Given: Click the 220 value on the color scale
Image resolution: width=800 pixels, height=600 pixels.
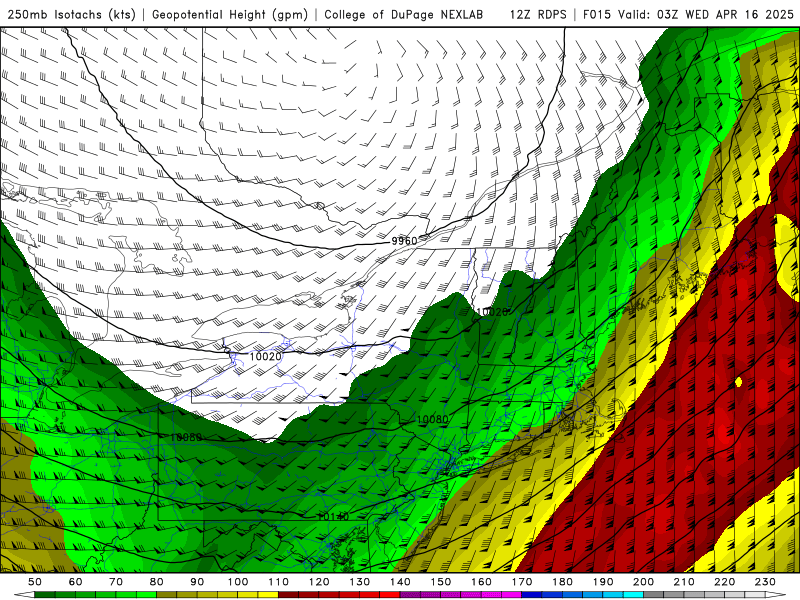Looking at the screenshot, I should pos(725,582).
